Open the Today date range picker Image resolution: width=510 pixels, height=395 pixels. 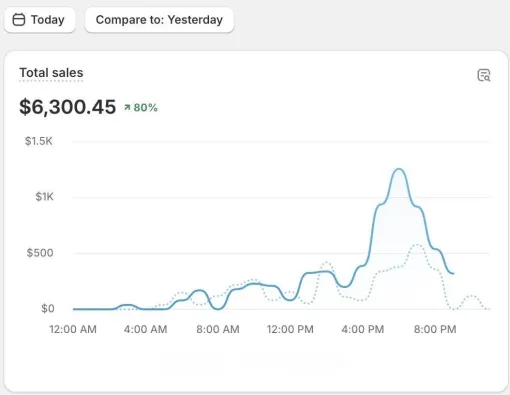tap(40, 20)
